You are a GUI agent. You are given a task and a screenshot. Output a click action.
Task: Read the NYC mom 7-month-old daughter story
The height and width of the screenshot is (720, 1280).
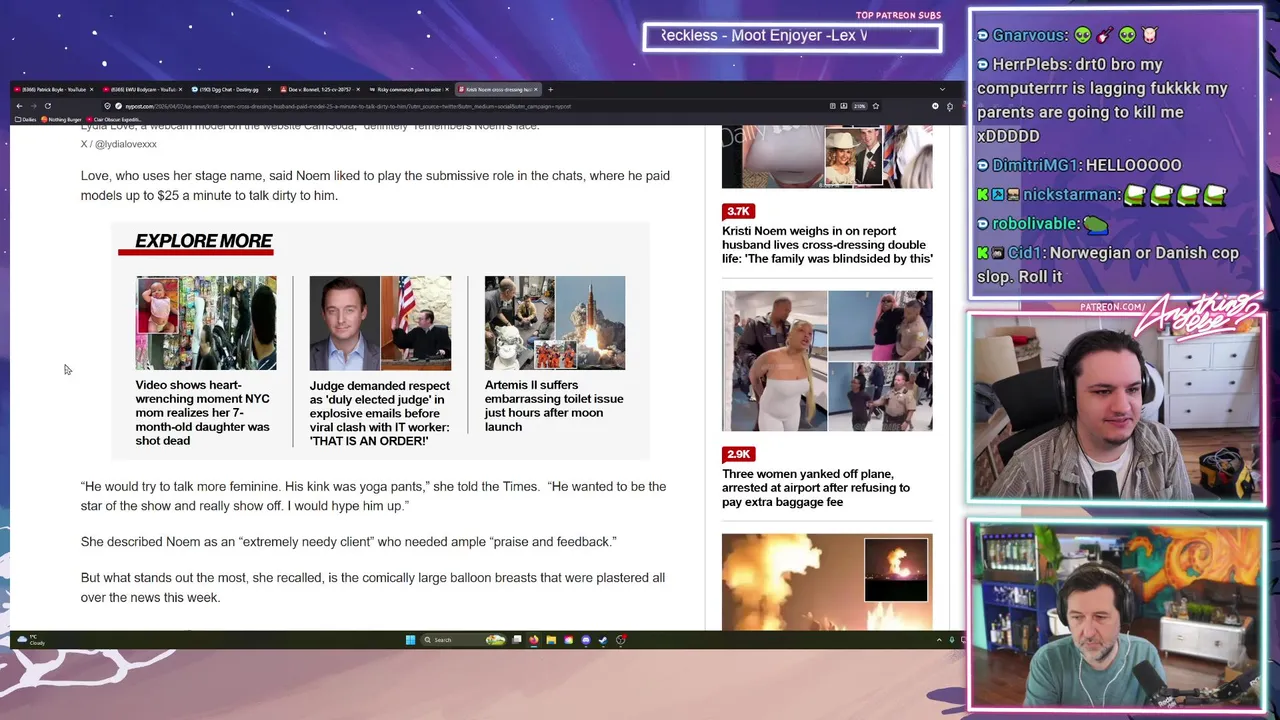(203, 412)
